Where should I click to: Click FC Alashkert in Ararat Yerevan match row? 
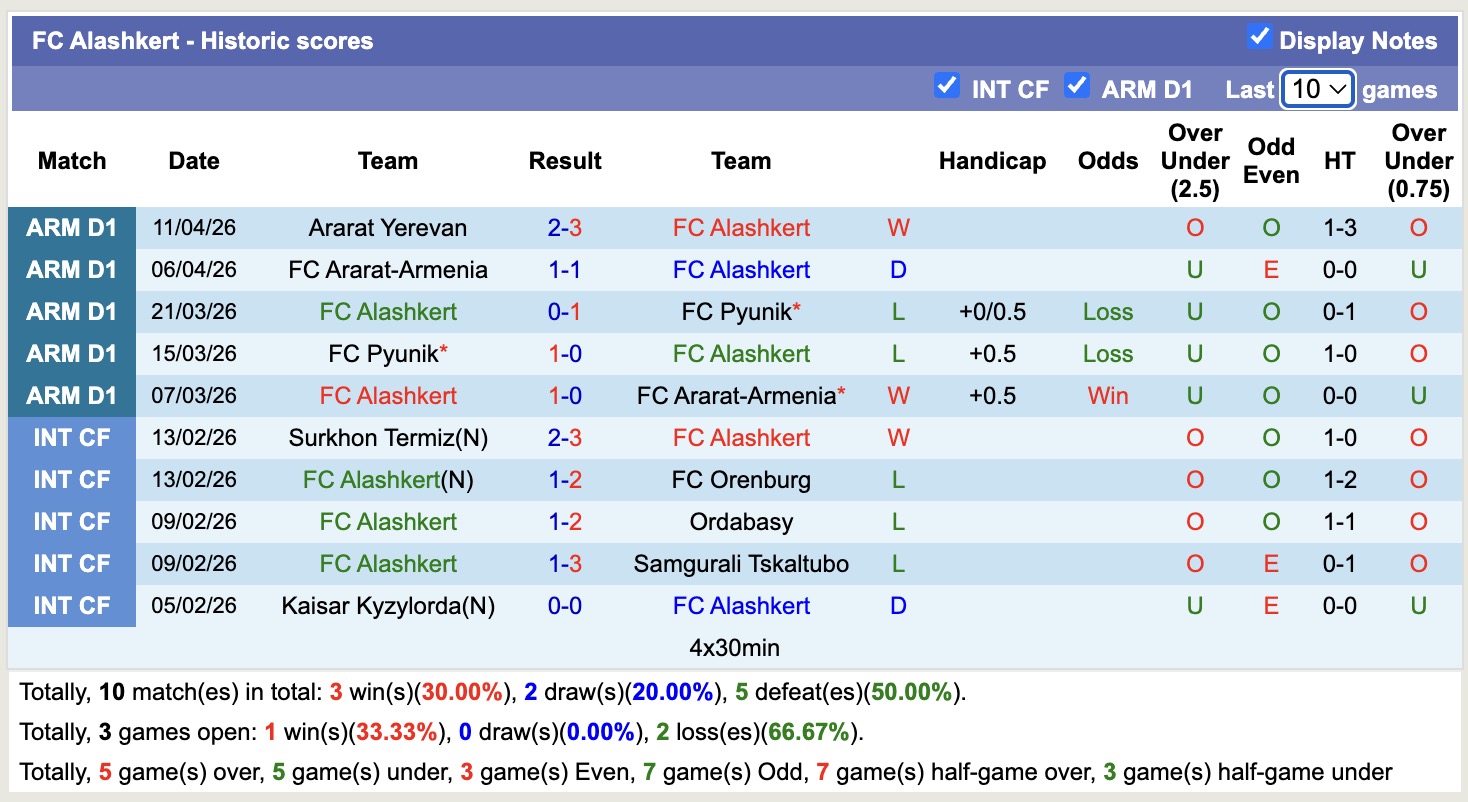pos(741,228)
